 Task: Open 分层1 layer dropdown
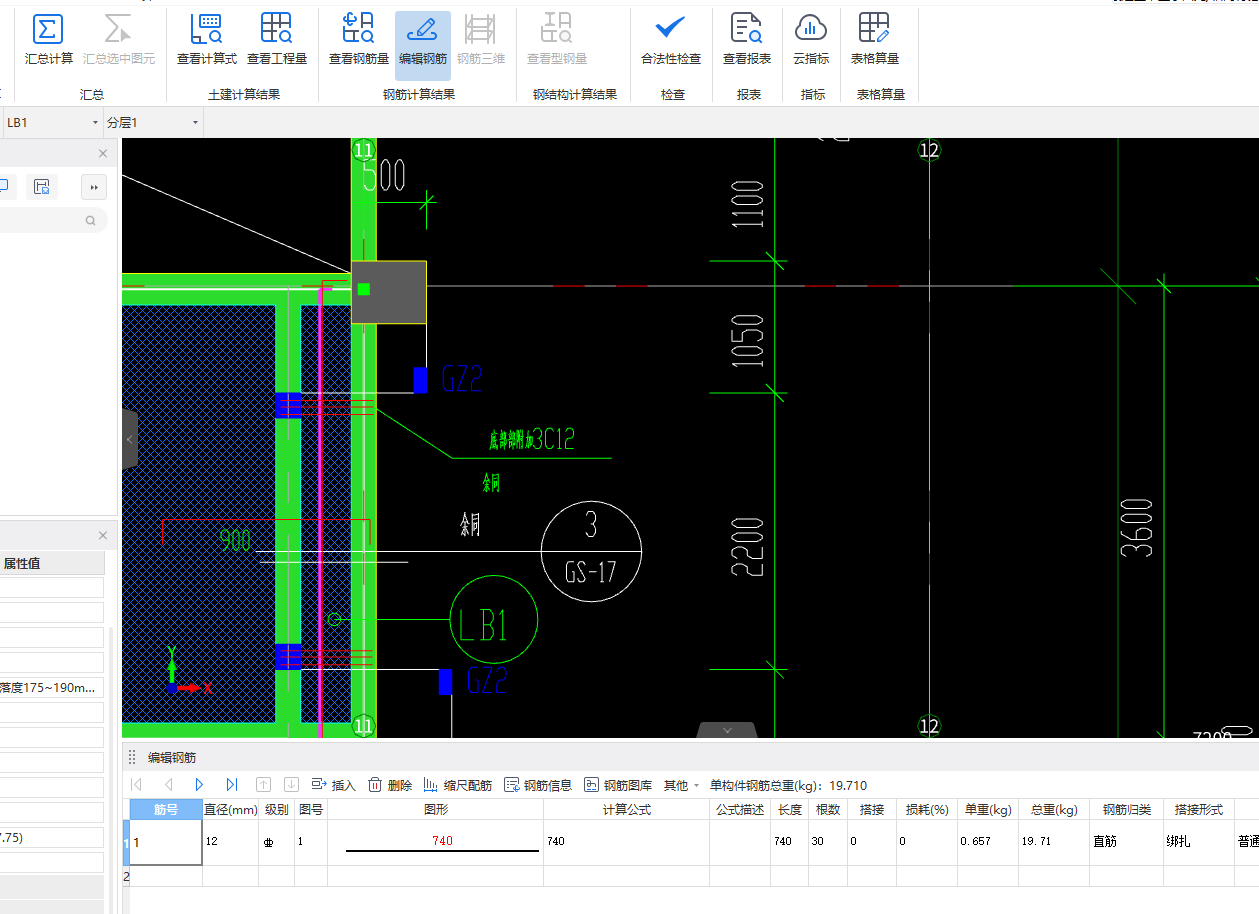pyautogui.click(x=153, y=122)
